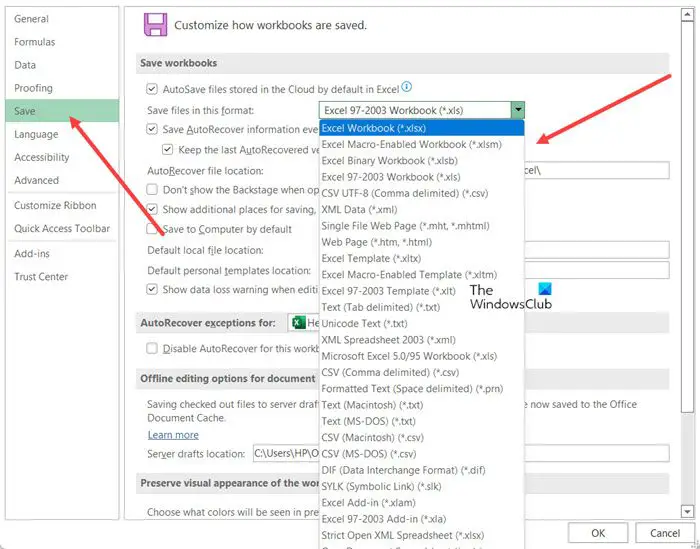Choose Excel 97-2003 Workbook (*.xls) in list
Viewport: 700px width, 549px height.
point(421,177)
